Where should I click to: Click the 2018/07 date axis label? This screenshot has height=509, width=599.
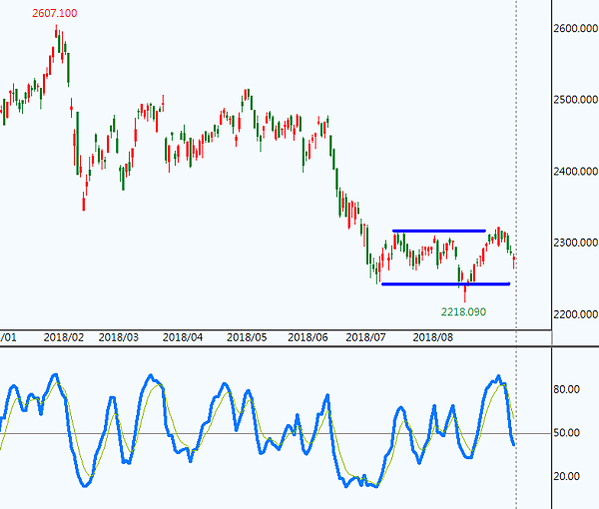366,337
